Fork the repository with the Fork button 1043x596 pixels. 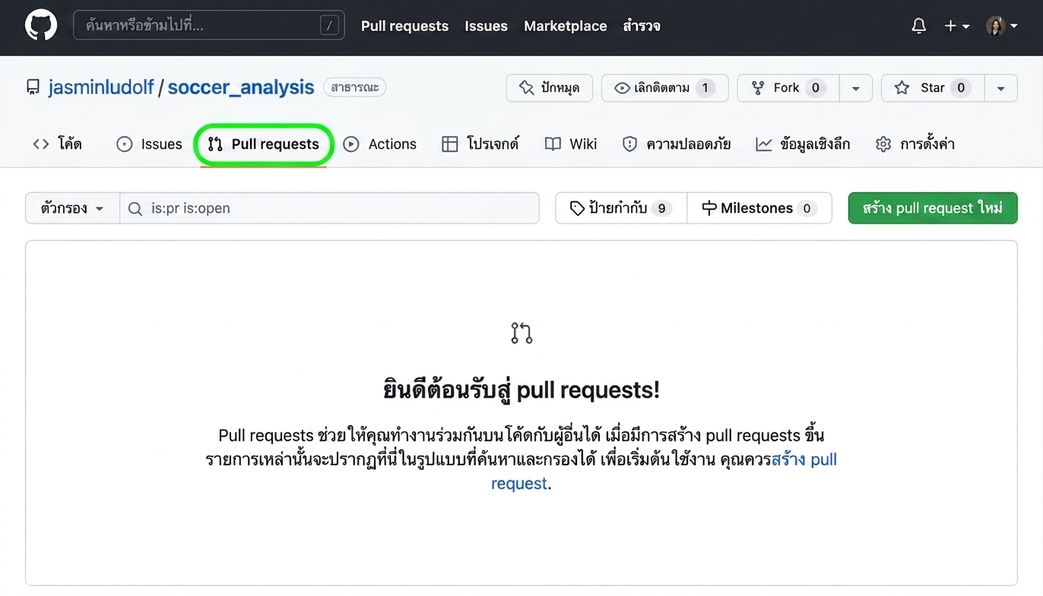(788, 88)
